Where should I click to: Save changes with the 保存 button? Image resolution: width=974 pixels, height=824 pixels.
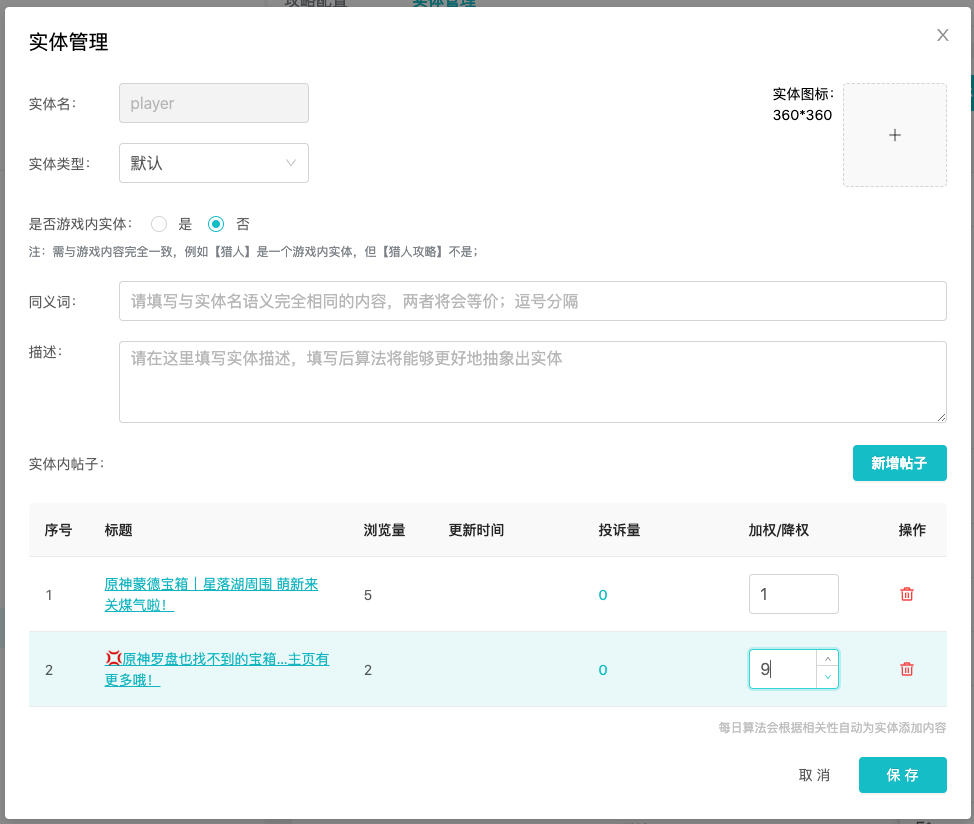coord(902,775)
